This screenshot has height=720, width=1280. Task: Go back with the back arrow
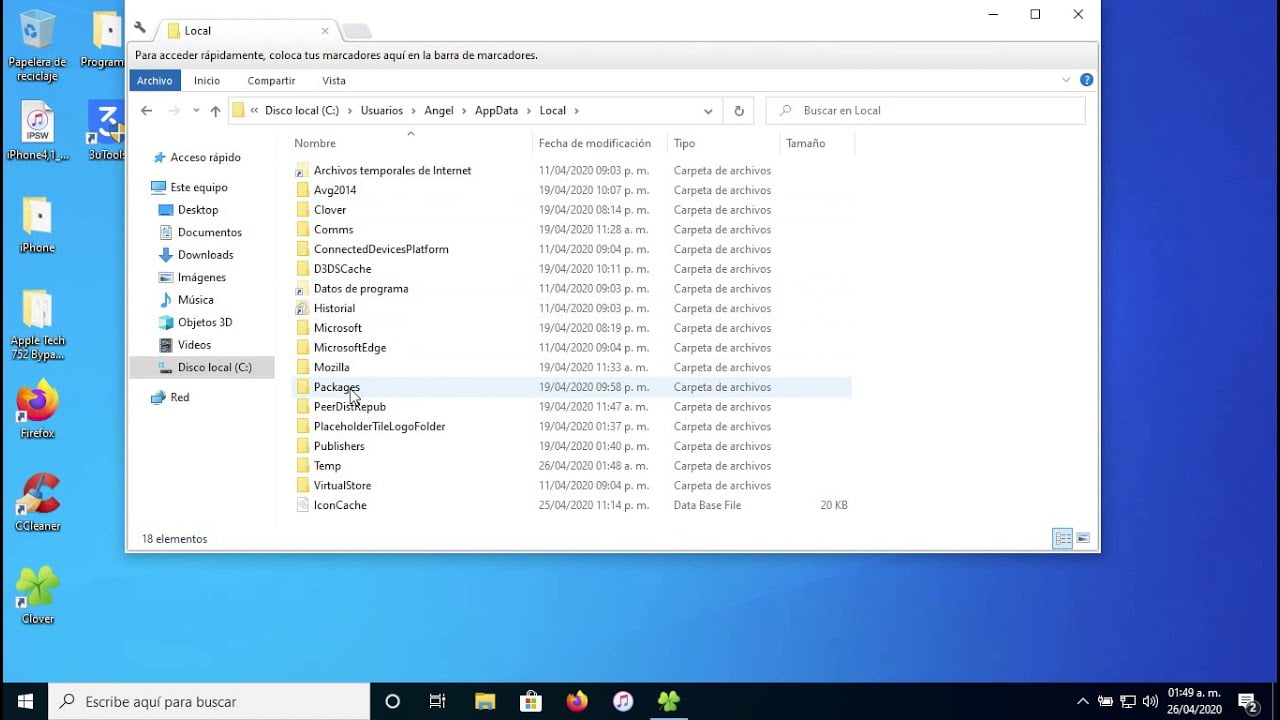pos(147,111)
